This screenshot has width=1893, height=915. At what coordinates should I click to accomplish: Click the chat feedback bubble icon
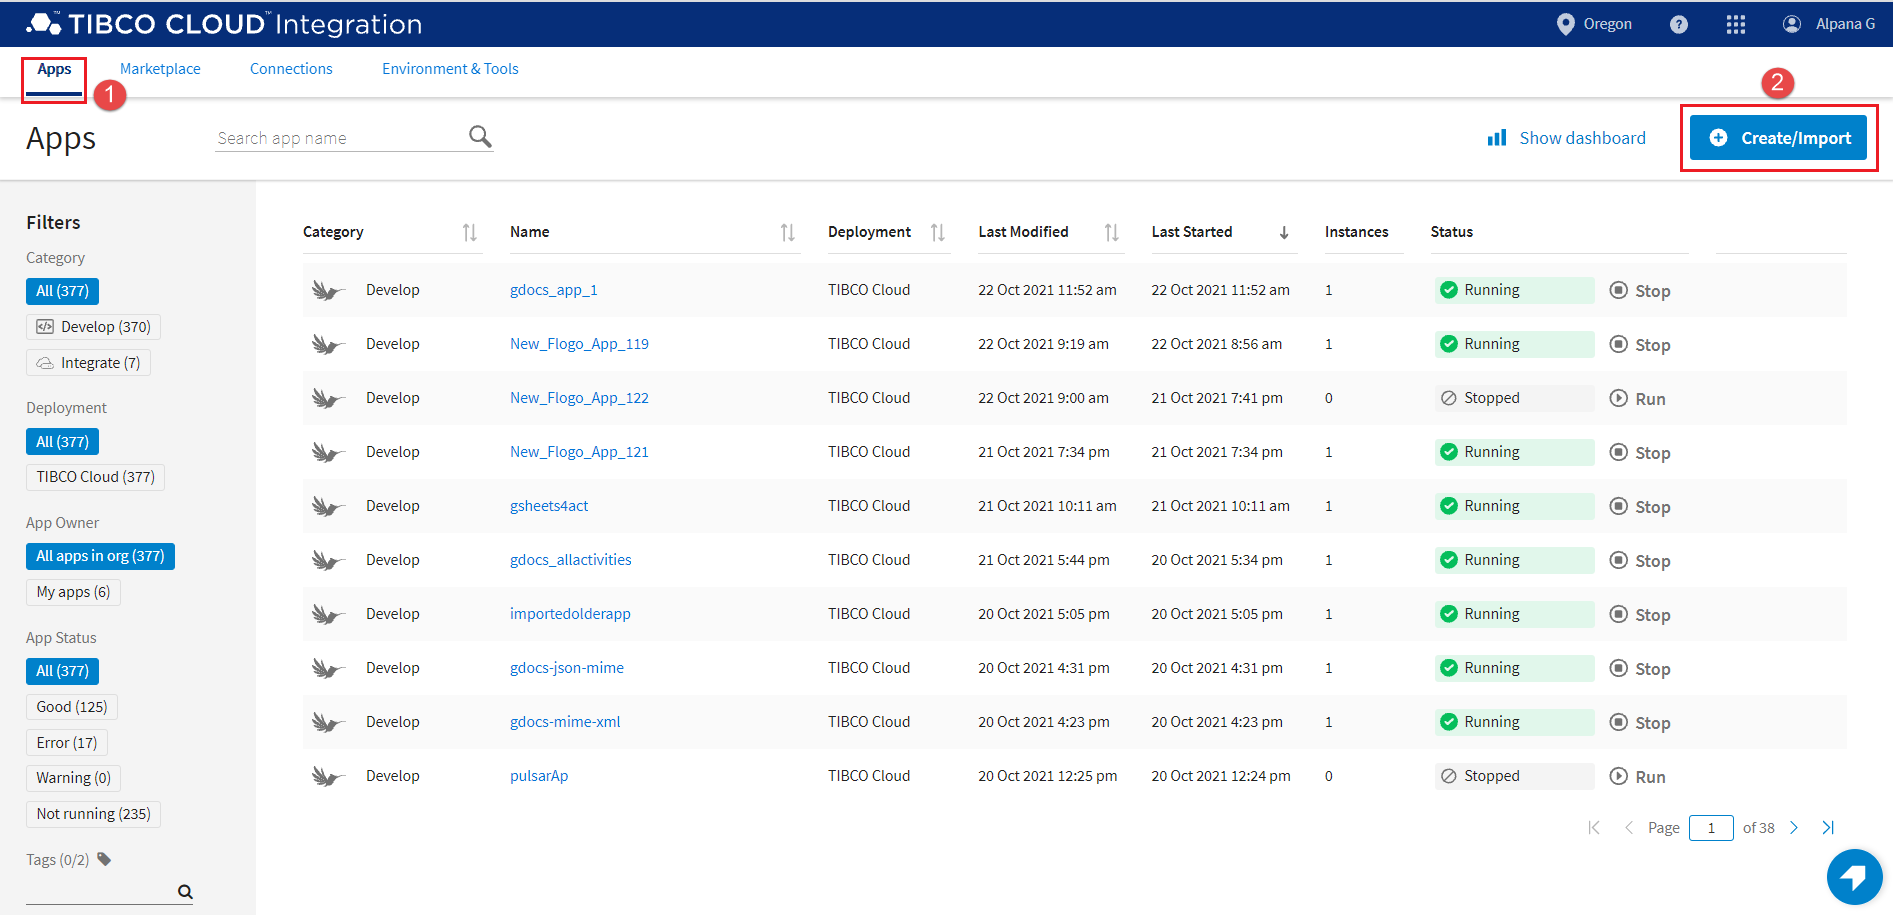(x=1854, y=877)
